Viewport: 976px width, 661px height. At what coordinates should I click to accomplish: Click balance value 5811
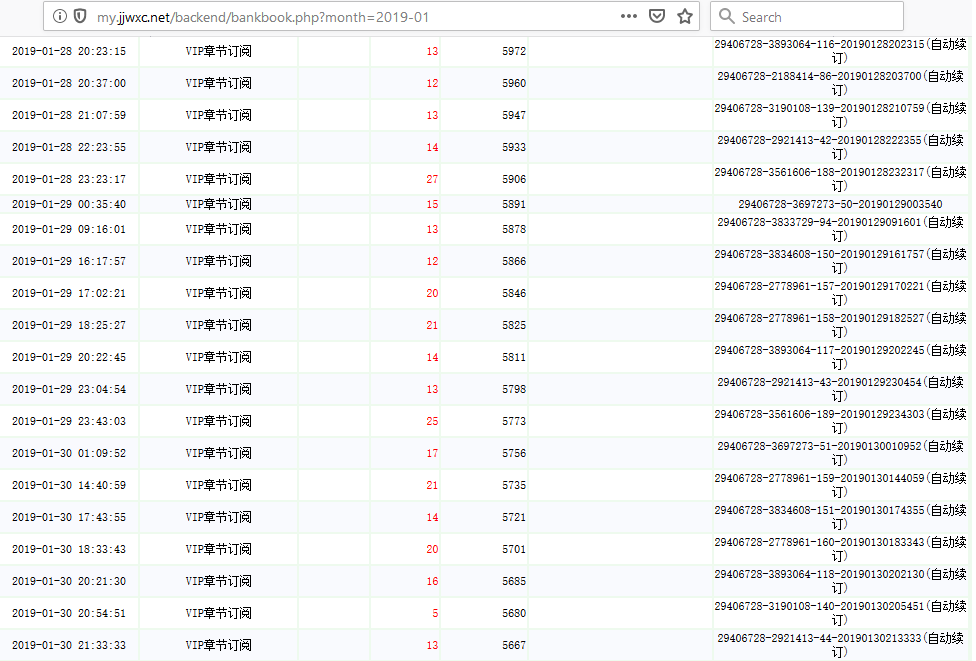pos(514,357)
